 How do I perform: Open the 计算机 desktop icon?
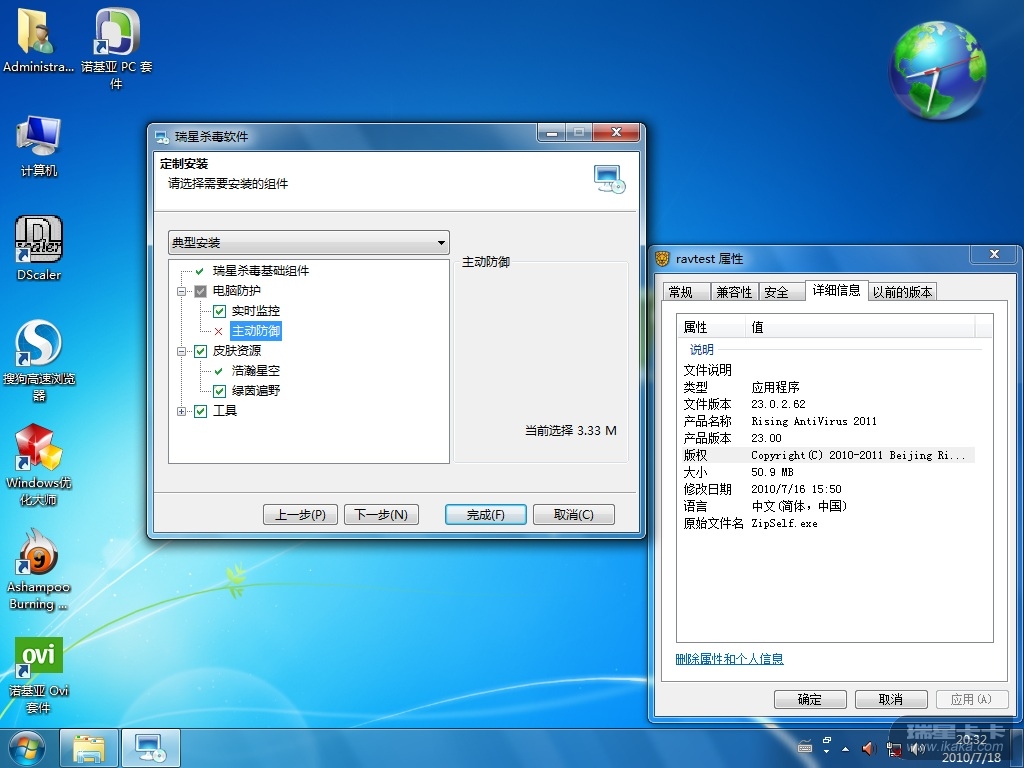(39, 145)
